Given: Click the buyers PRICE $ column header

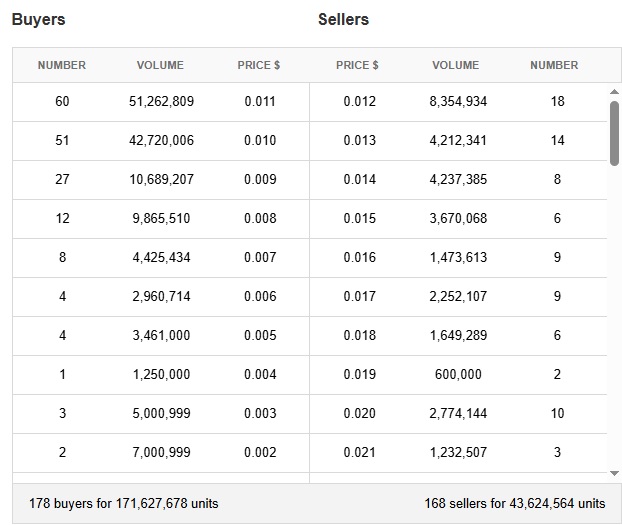Looking at the screenshot, I should [x=259, y=65].
